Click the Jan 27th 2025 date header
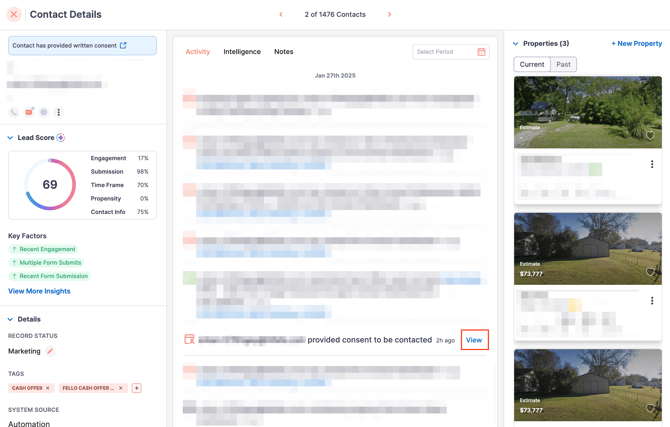Image resolution: width=670 pixels, height=427 pixels. [335, 76]
